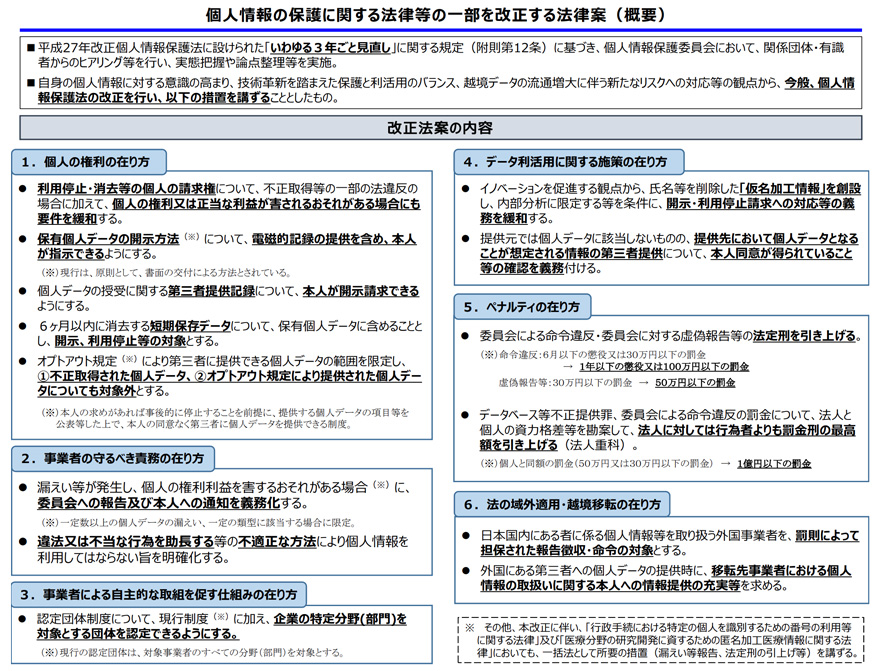Screen dimensions: 880x671
Task: Click the underlined いわゆる3年ごと見直し text
Action: (331, 47)
